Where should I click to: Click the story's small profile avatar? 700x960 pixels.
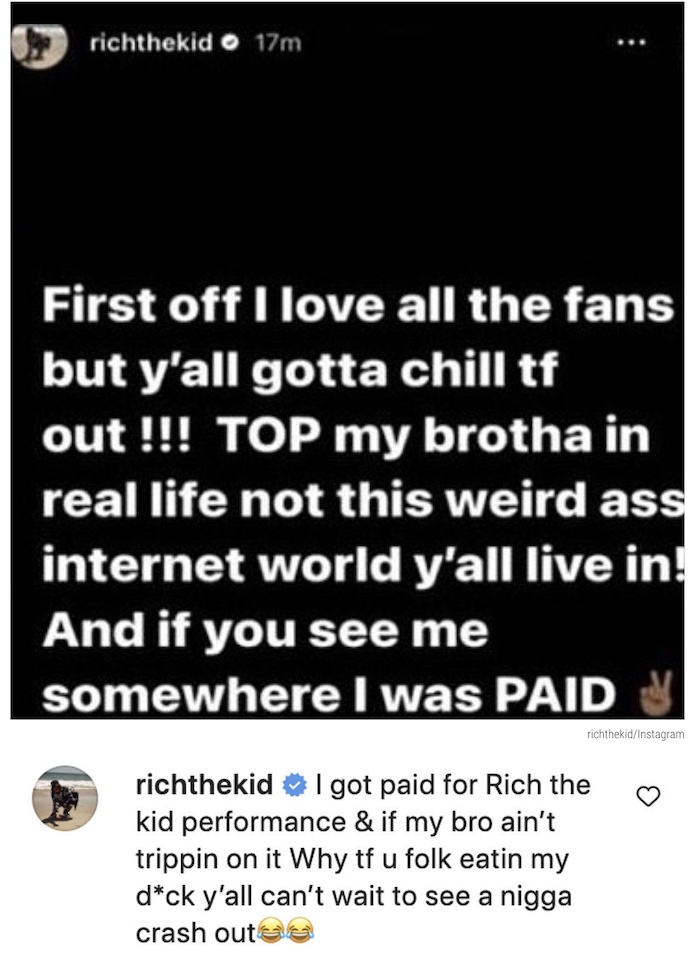(x=39, y=45)
